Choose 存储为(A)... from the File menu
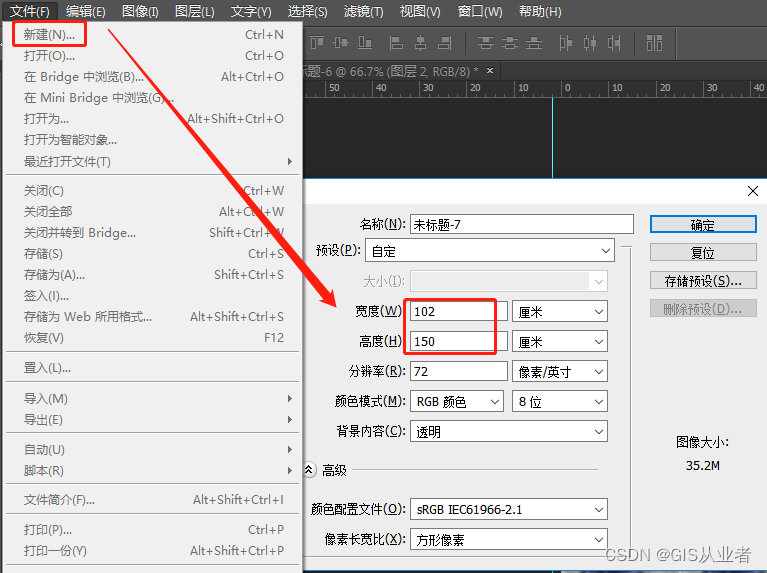Image resolution: width=767 pixels, height=573 pixels. 153,275
